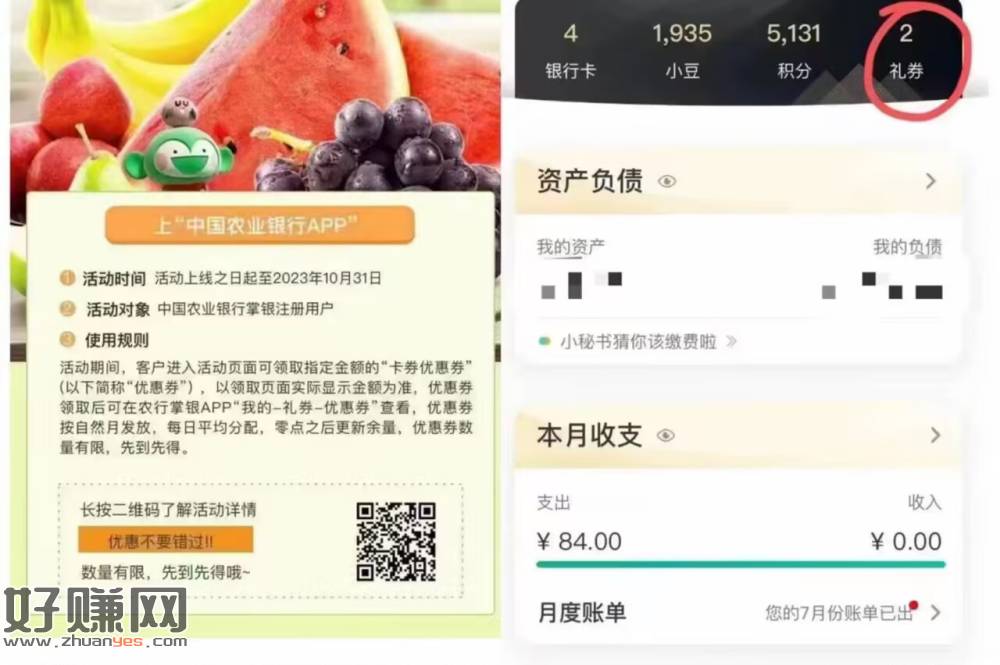
Task: Click the 收入 ¥0.00 amount
Action: click(x=906, y=541)
